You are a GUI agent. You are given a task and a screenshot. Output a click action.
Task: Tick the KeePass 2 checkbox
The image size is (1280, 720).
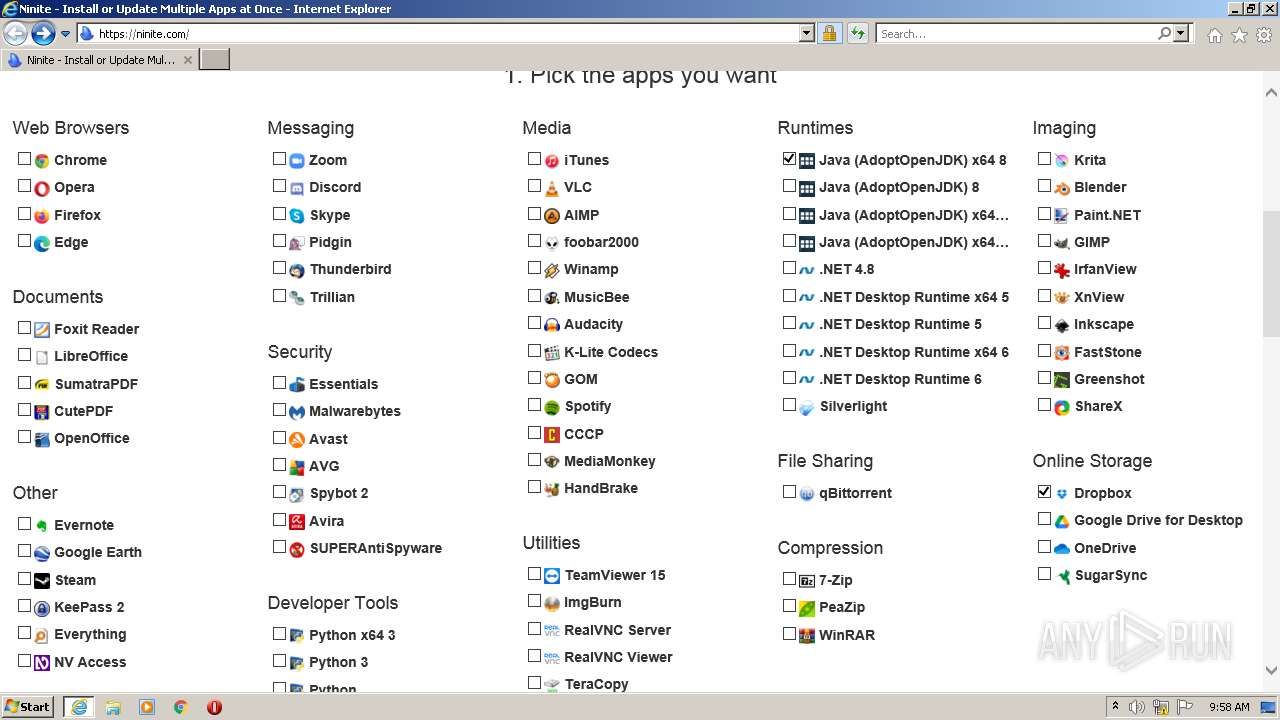tap(24, 605)
